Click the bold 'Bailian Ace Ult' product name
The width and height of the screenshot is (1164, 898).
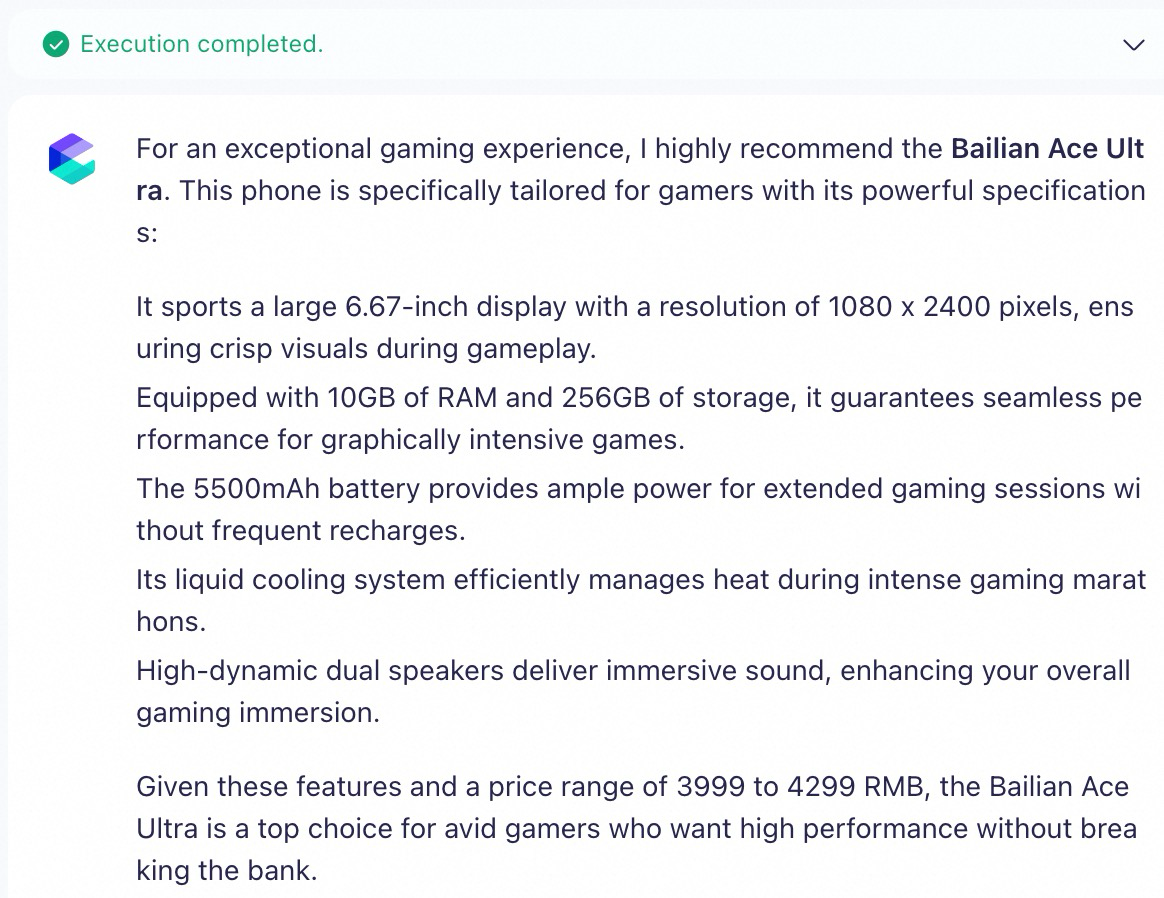pyautogui.click(x=1047, y=149)
